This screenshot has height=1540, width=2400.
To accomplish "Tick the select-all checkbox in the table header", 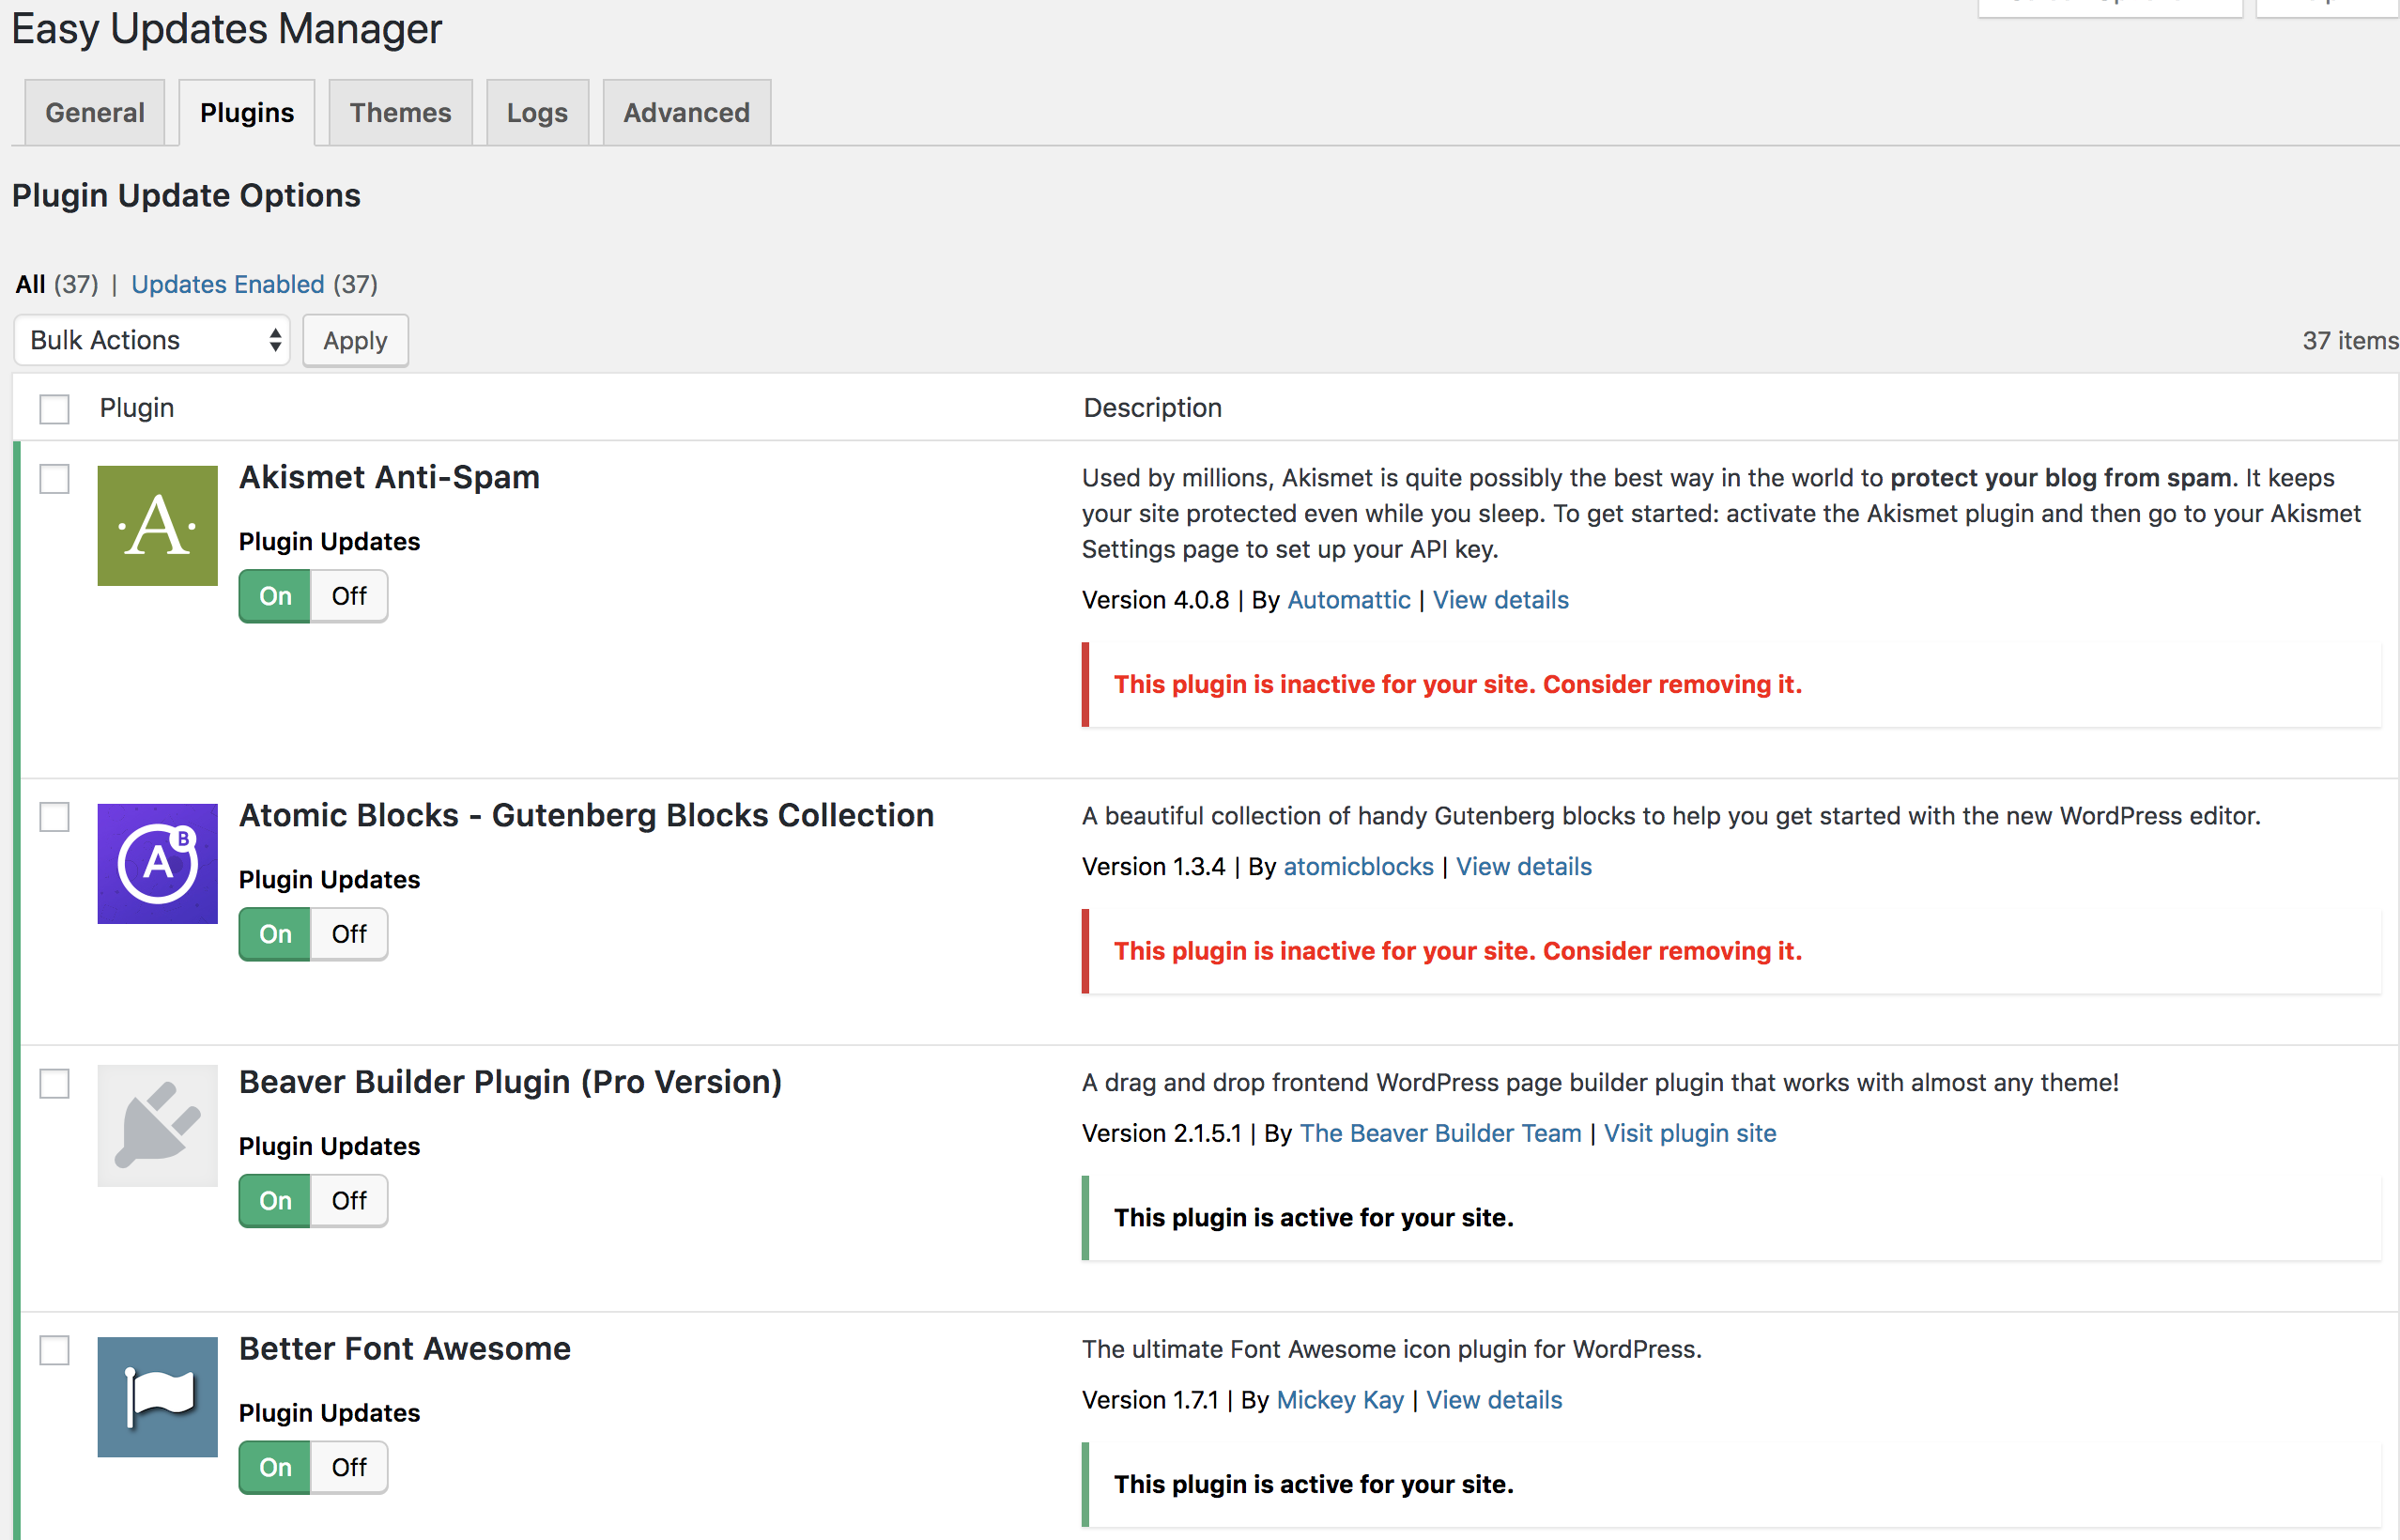I will [54, 408].
